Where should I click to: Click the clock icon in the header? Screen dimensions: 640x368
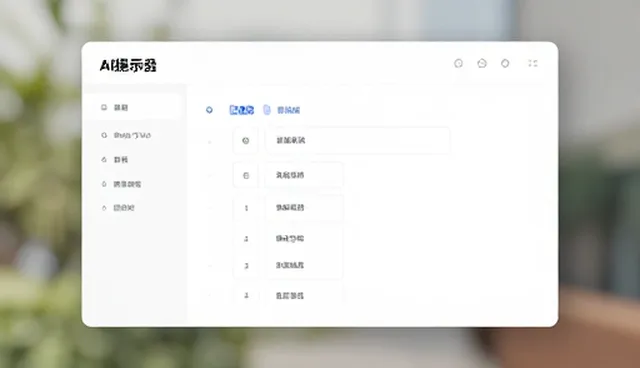458,63
